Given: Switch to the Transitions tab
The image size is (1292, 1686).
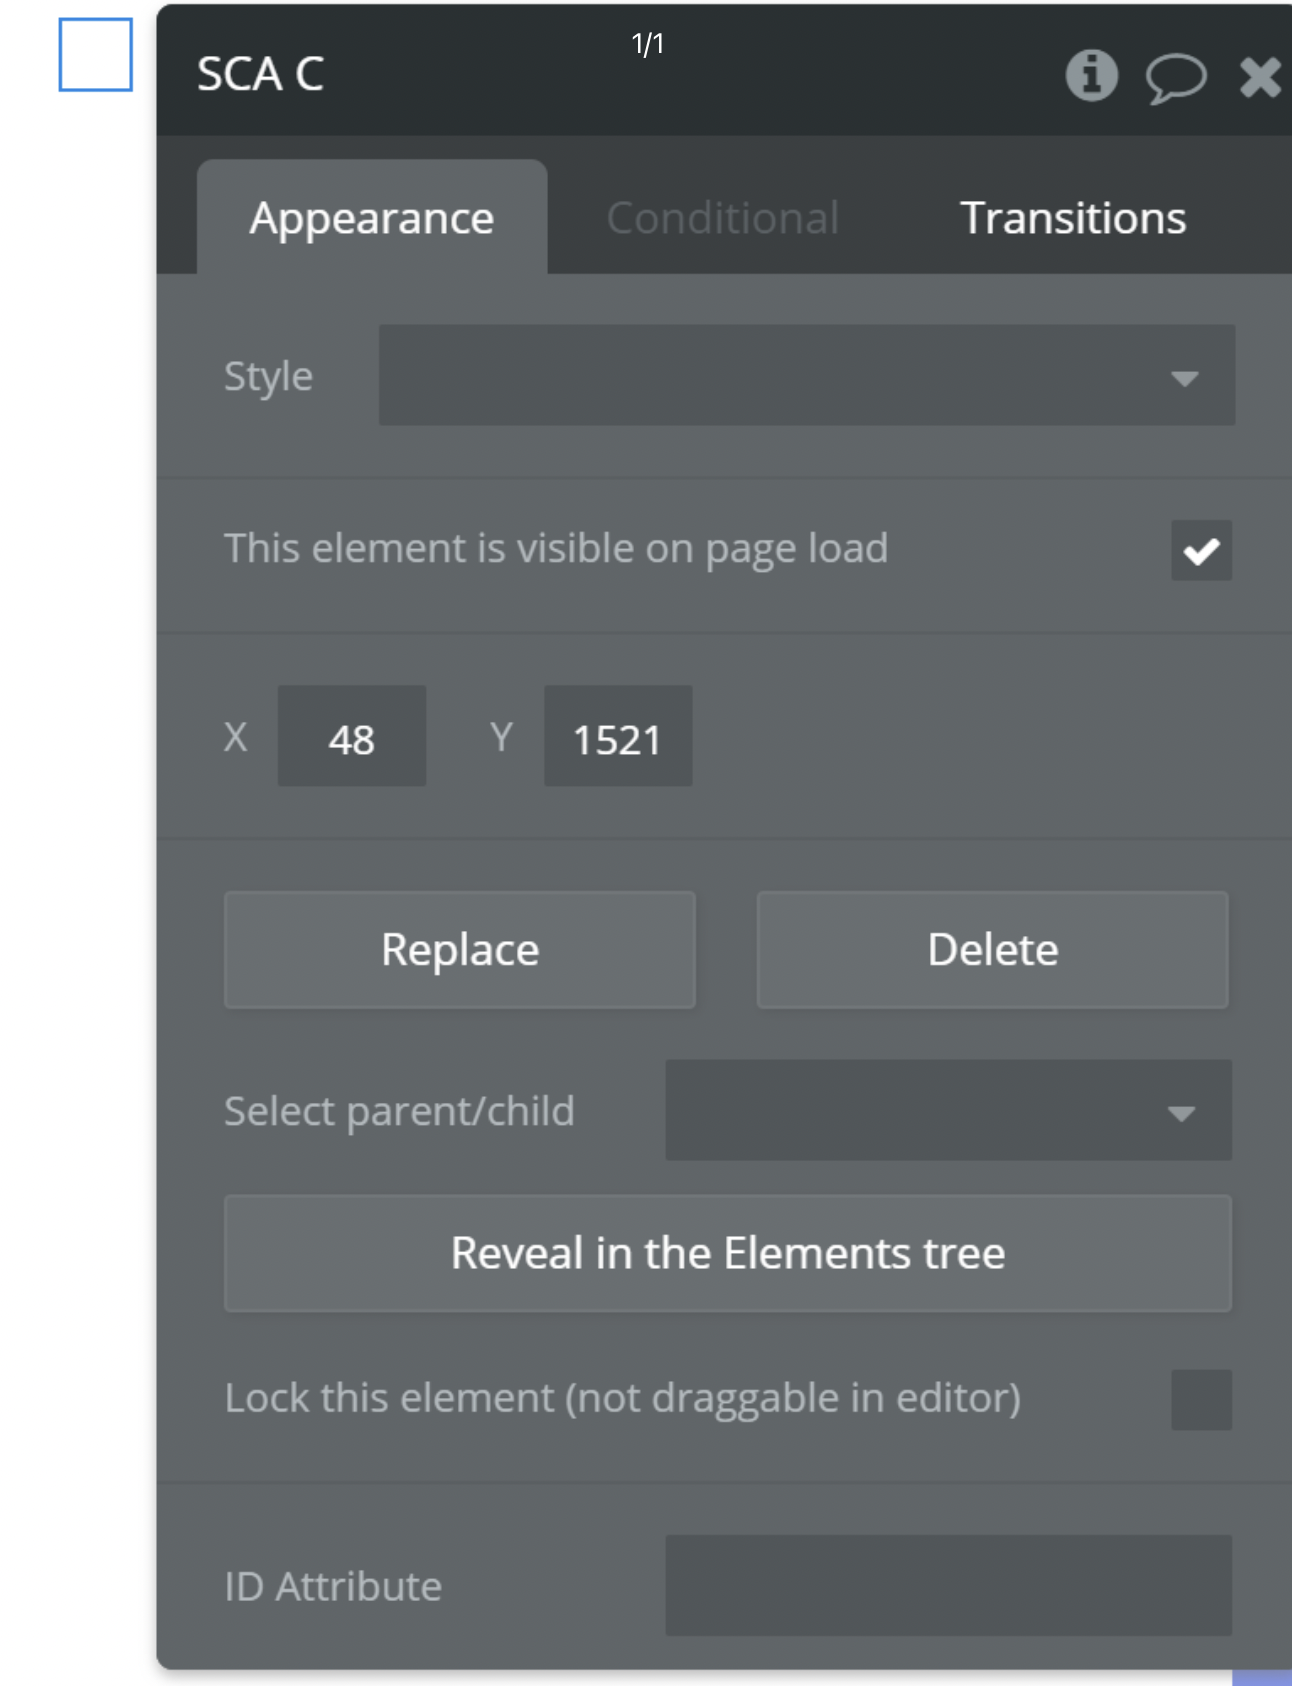Looking at the screenshot, I should click(x=1072, y=218).
